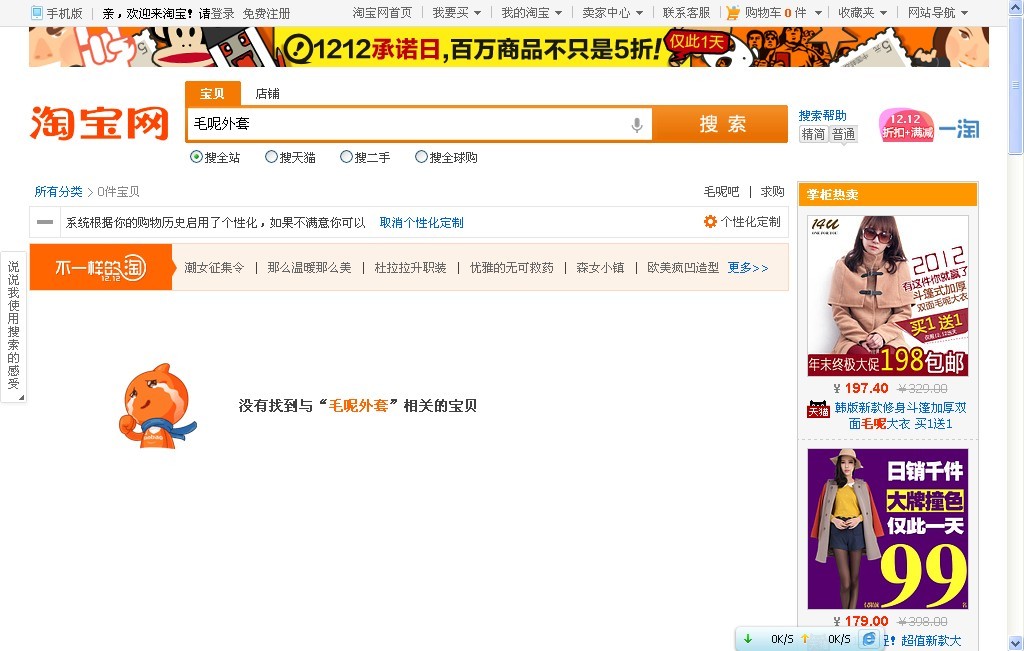This screenshot has width=1024, height=651.
Task: Click the 所有分类 breadcrumb link
Action: click(58, 191)
